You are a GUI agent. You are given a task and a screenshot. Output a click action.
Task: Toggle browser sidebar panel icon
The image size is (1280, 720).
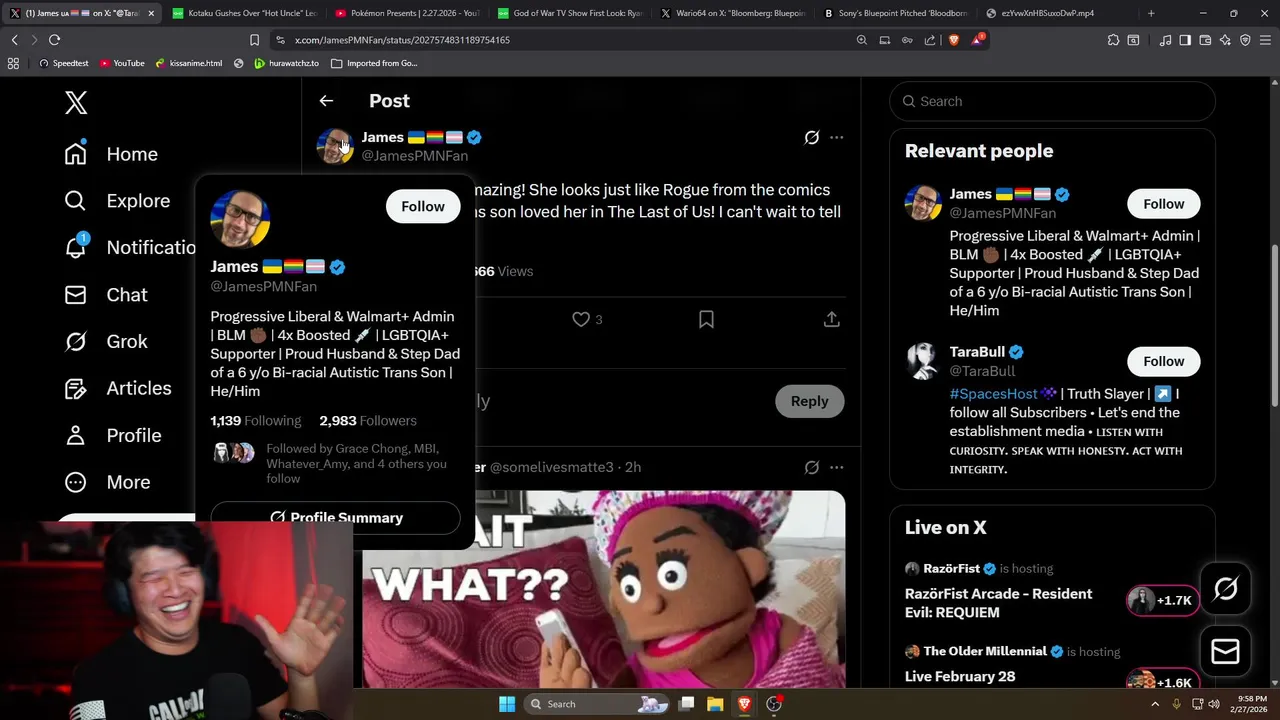[x=1185, y=40]
